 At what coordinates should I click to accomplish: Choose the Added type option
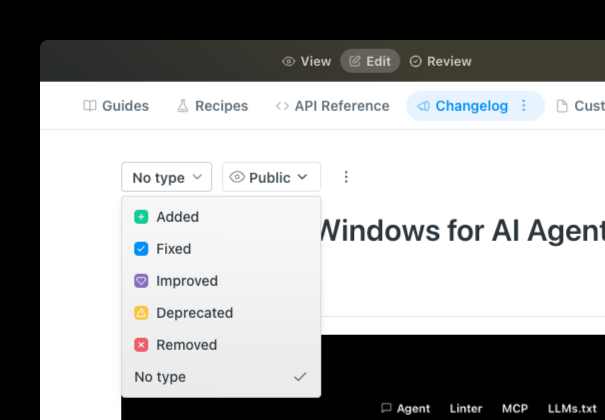tap(221, 217)
